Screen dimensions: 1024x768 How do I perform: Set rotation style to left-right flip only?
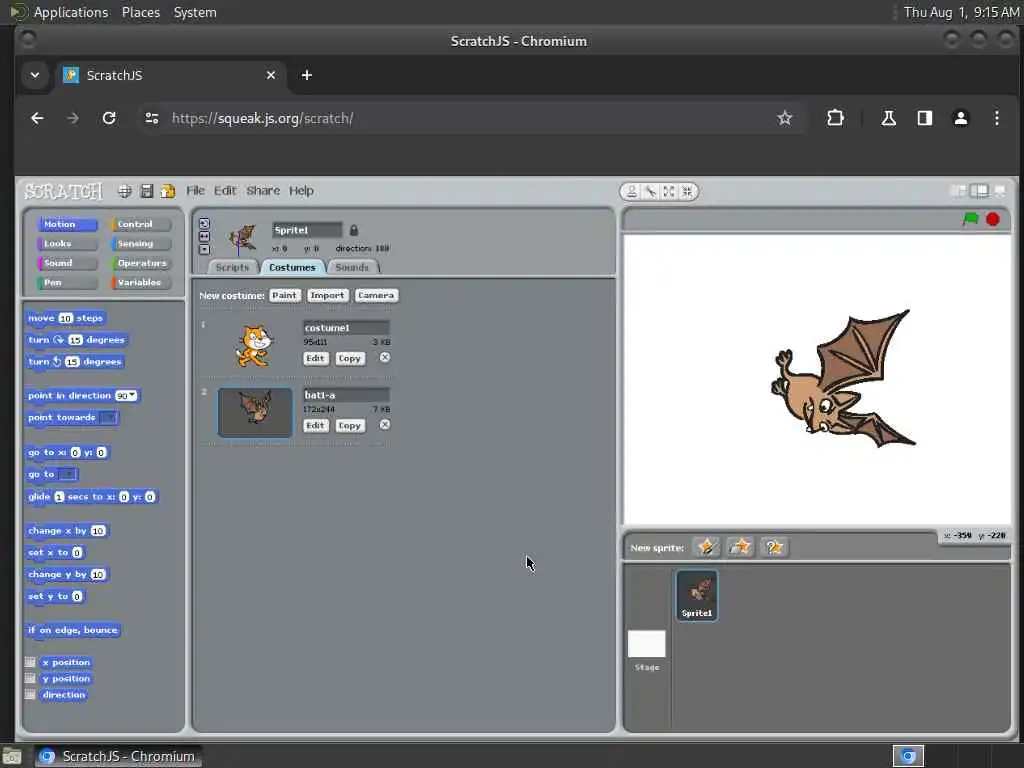(x=204, y=236)
